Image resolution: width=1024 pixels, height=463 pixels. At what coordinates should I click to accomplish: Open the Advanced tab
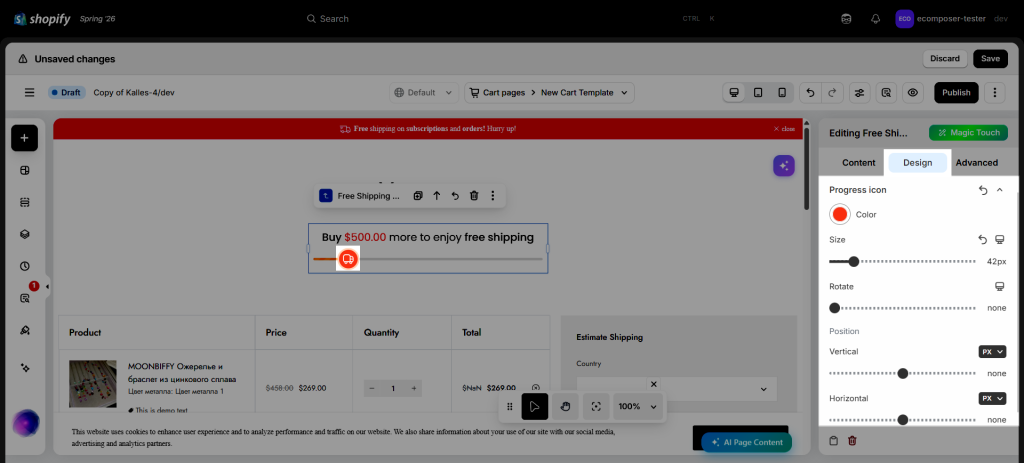pyautogui.click(x=976, y=163)
